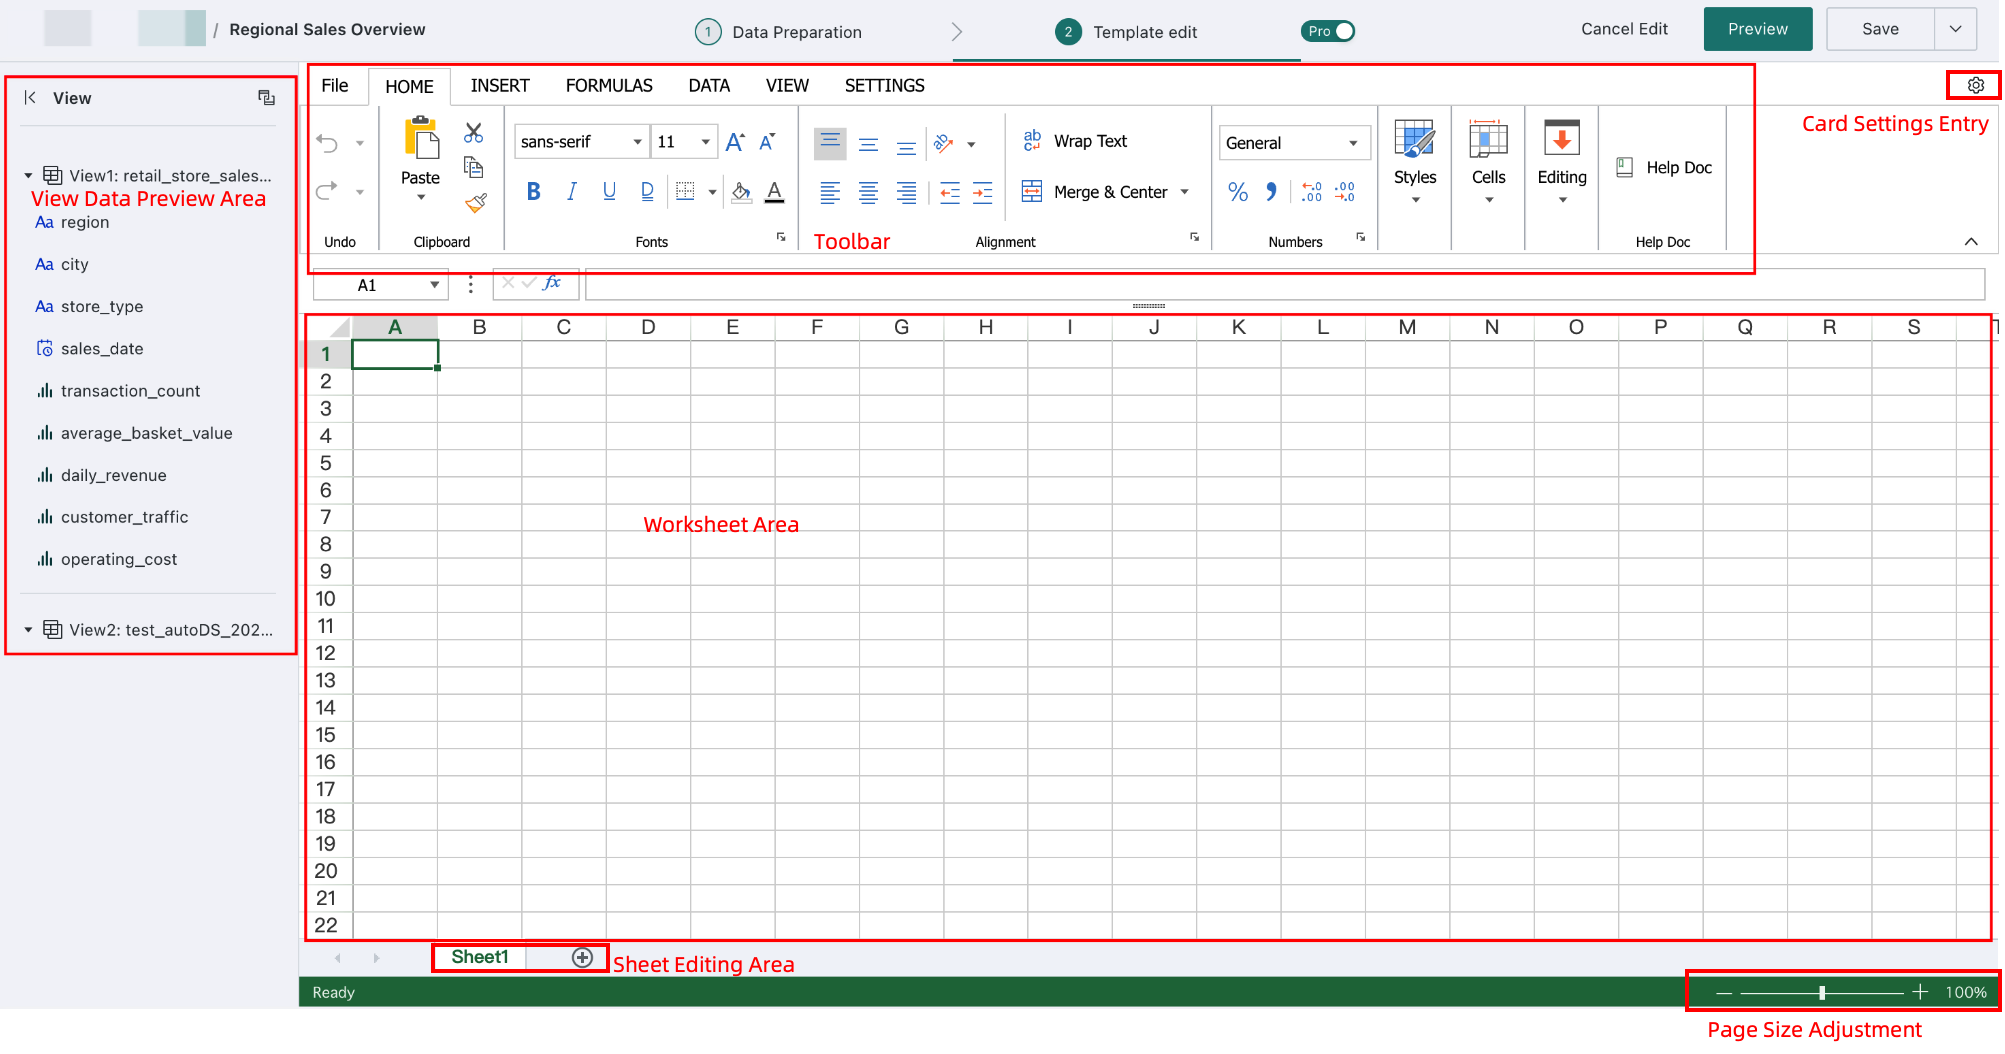Viewport: 2005px width, 1054px height.
Task: Increase decimal places
Action: (1312, 192)
